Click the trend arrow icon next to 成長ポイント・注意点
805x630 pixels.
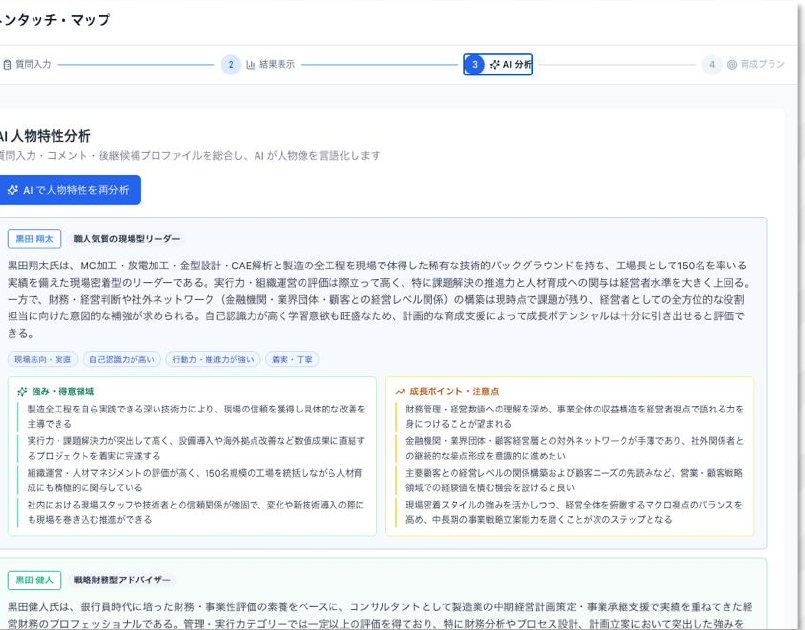[400, 392]
